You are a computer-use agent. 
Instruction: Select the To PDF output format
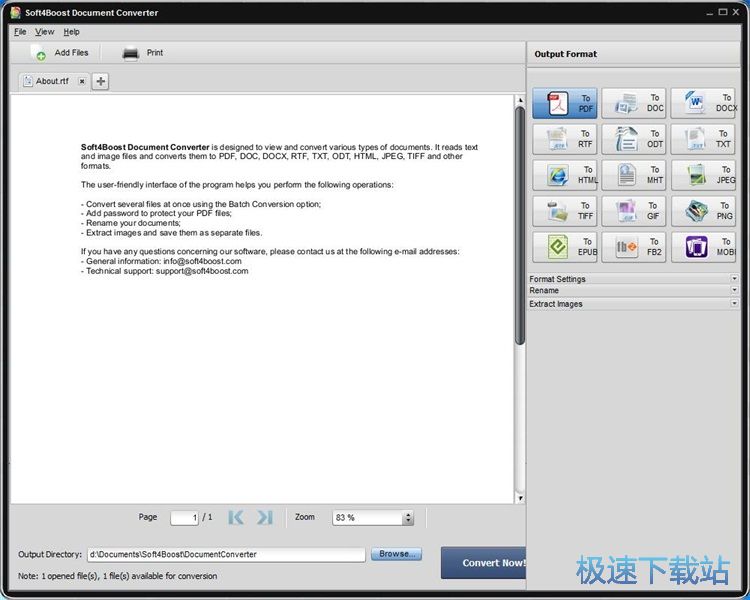coord(564,103)
